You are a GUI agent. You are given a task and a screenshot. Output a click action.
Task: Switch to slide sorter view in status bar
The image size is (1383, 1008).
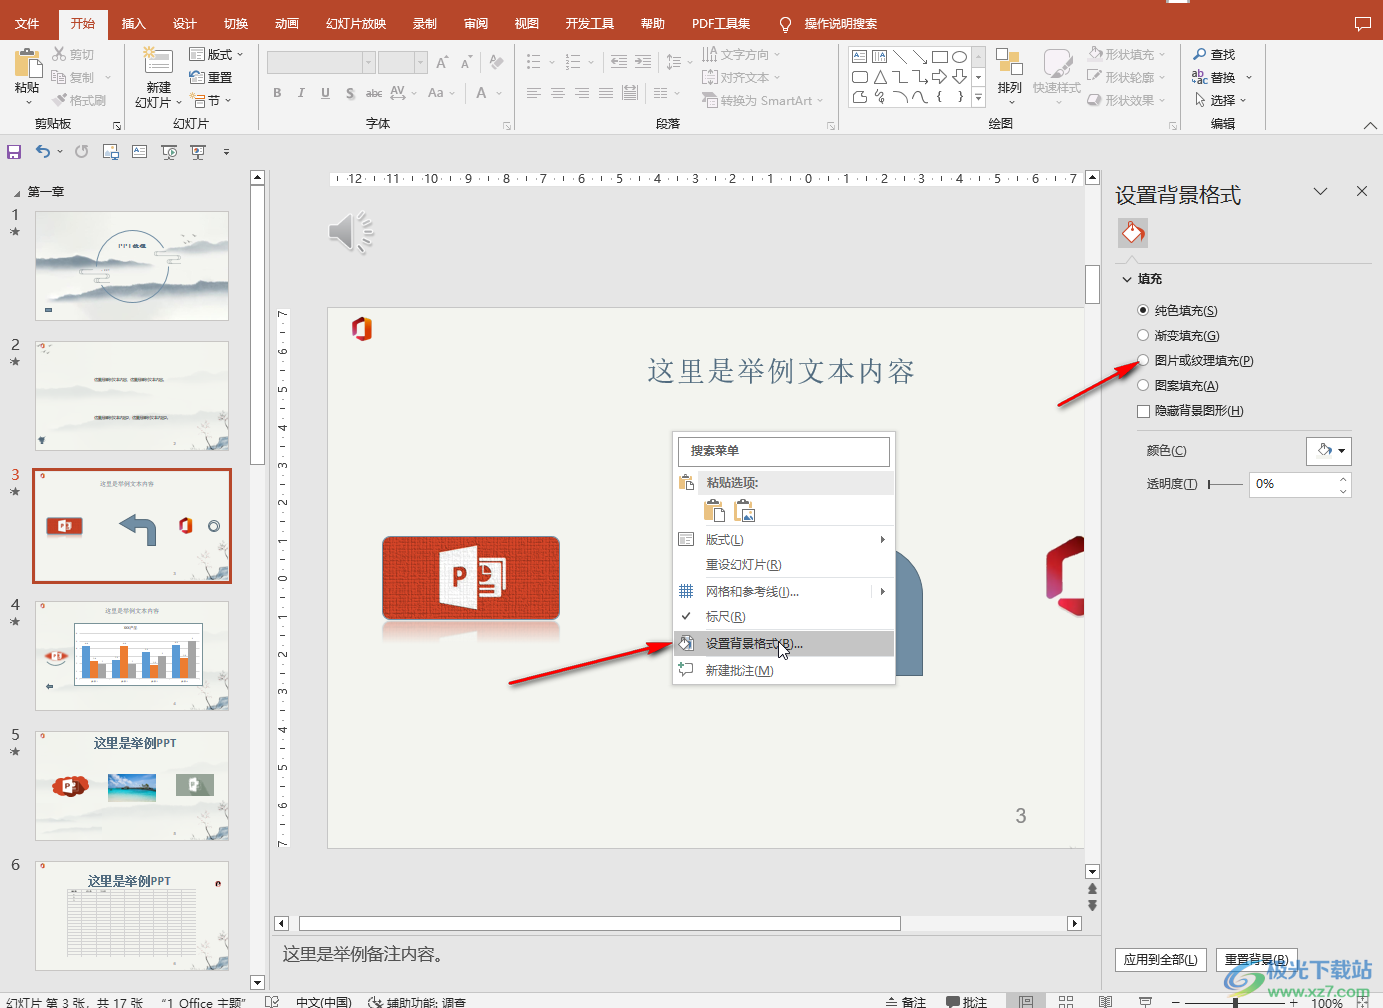coord(1066,1001)
